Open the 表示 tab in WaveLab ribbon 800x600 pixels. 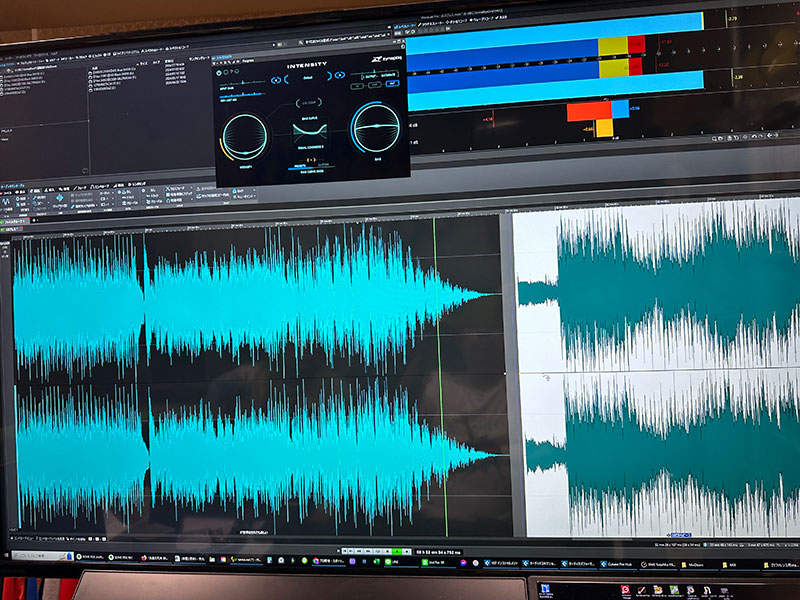21,192
